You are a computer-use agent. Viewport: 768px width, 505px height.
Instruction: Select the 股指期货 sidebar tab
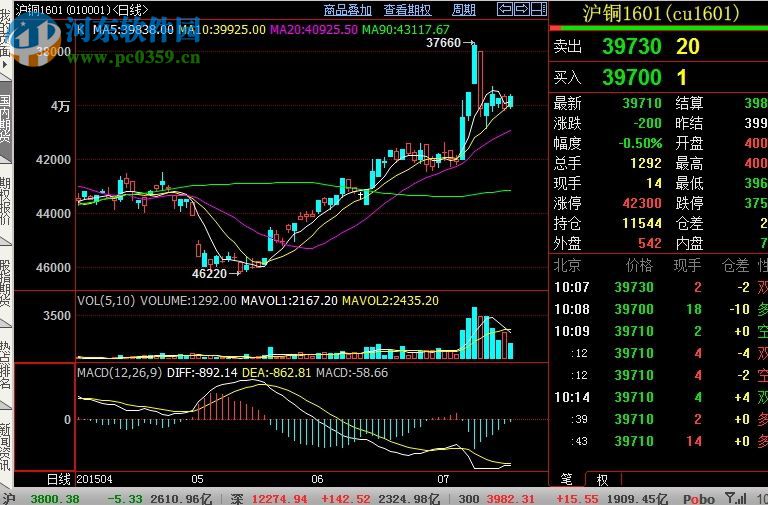click(5, 284)
